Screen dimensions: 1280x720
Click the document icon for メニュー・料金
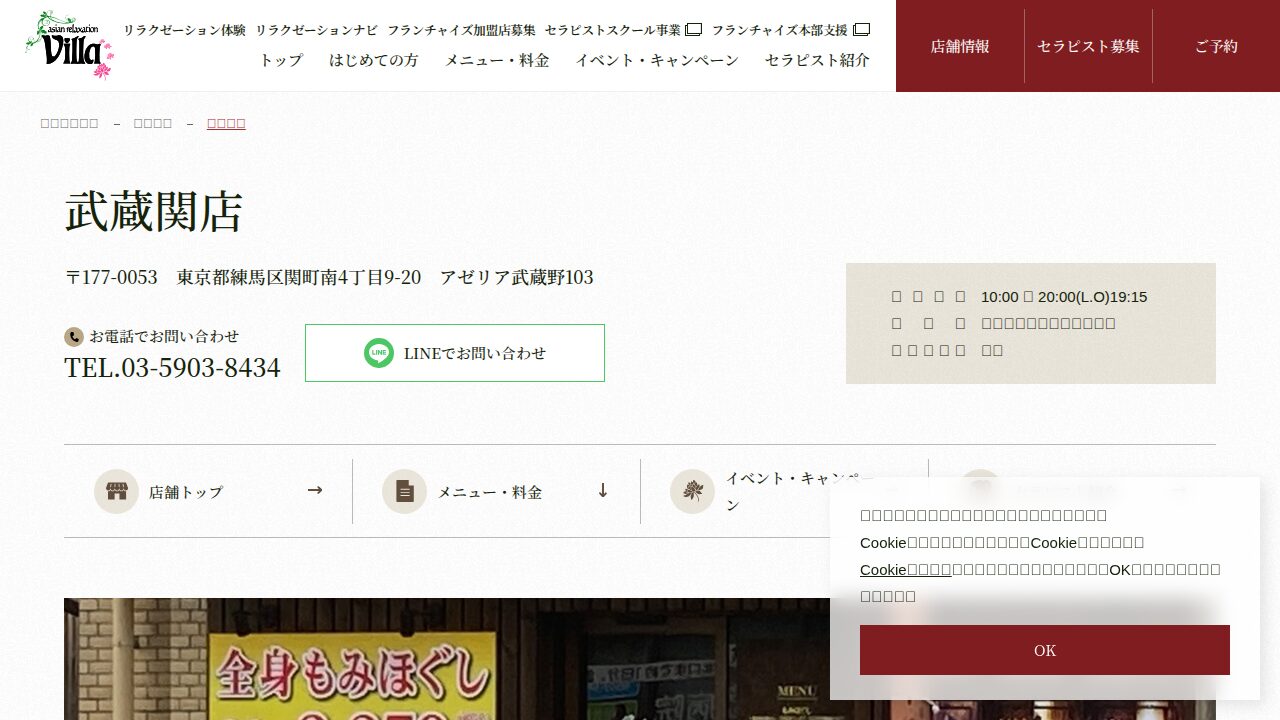tap(404, 492)
